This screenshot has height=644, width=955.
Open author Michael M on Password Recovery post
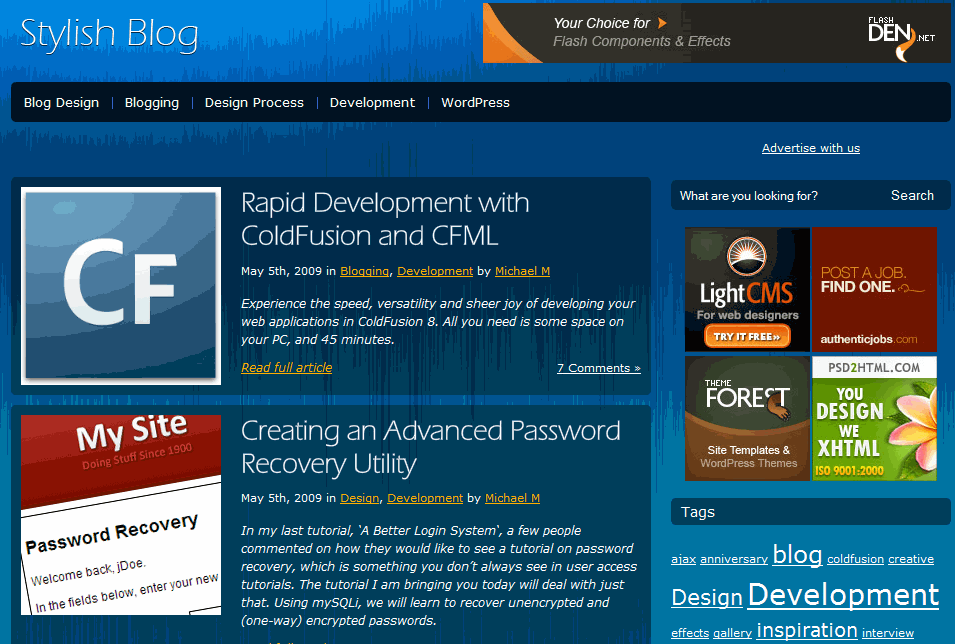512,498
